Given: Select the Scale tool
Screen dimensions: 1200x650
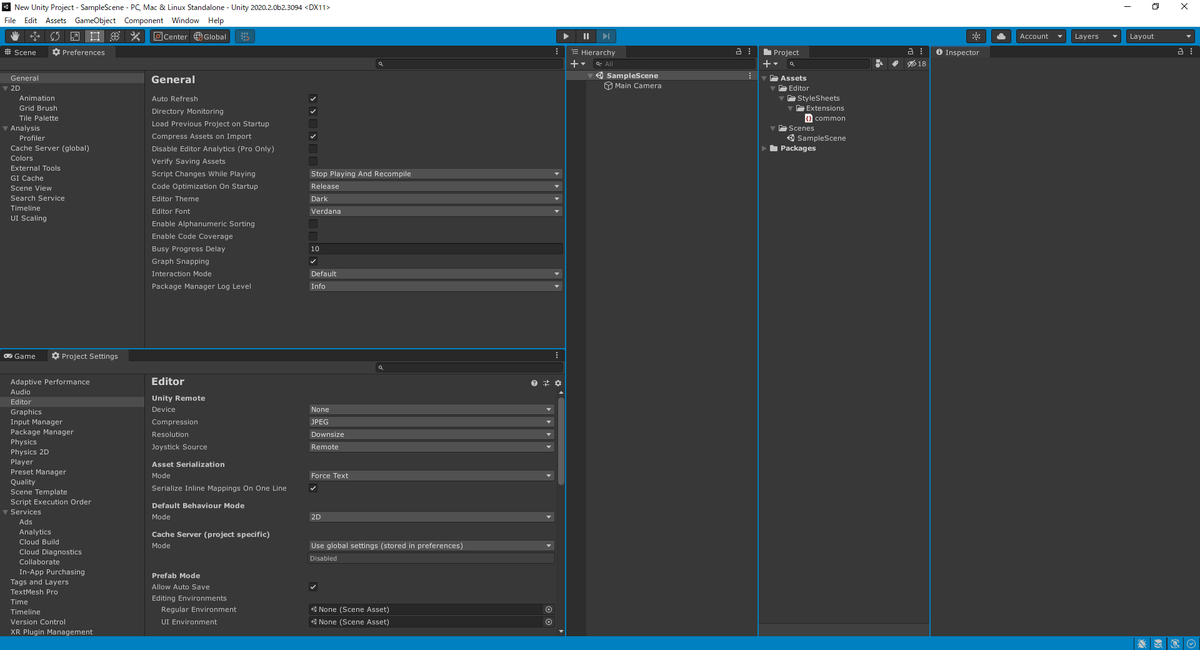Looking at the screenshot, I should coord(75,36).
